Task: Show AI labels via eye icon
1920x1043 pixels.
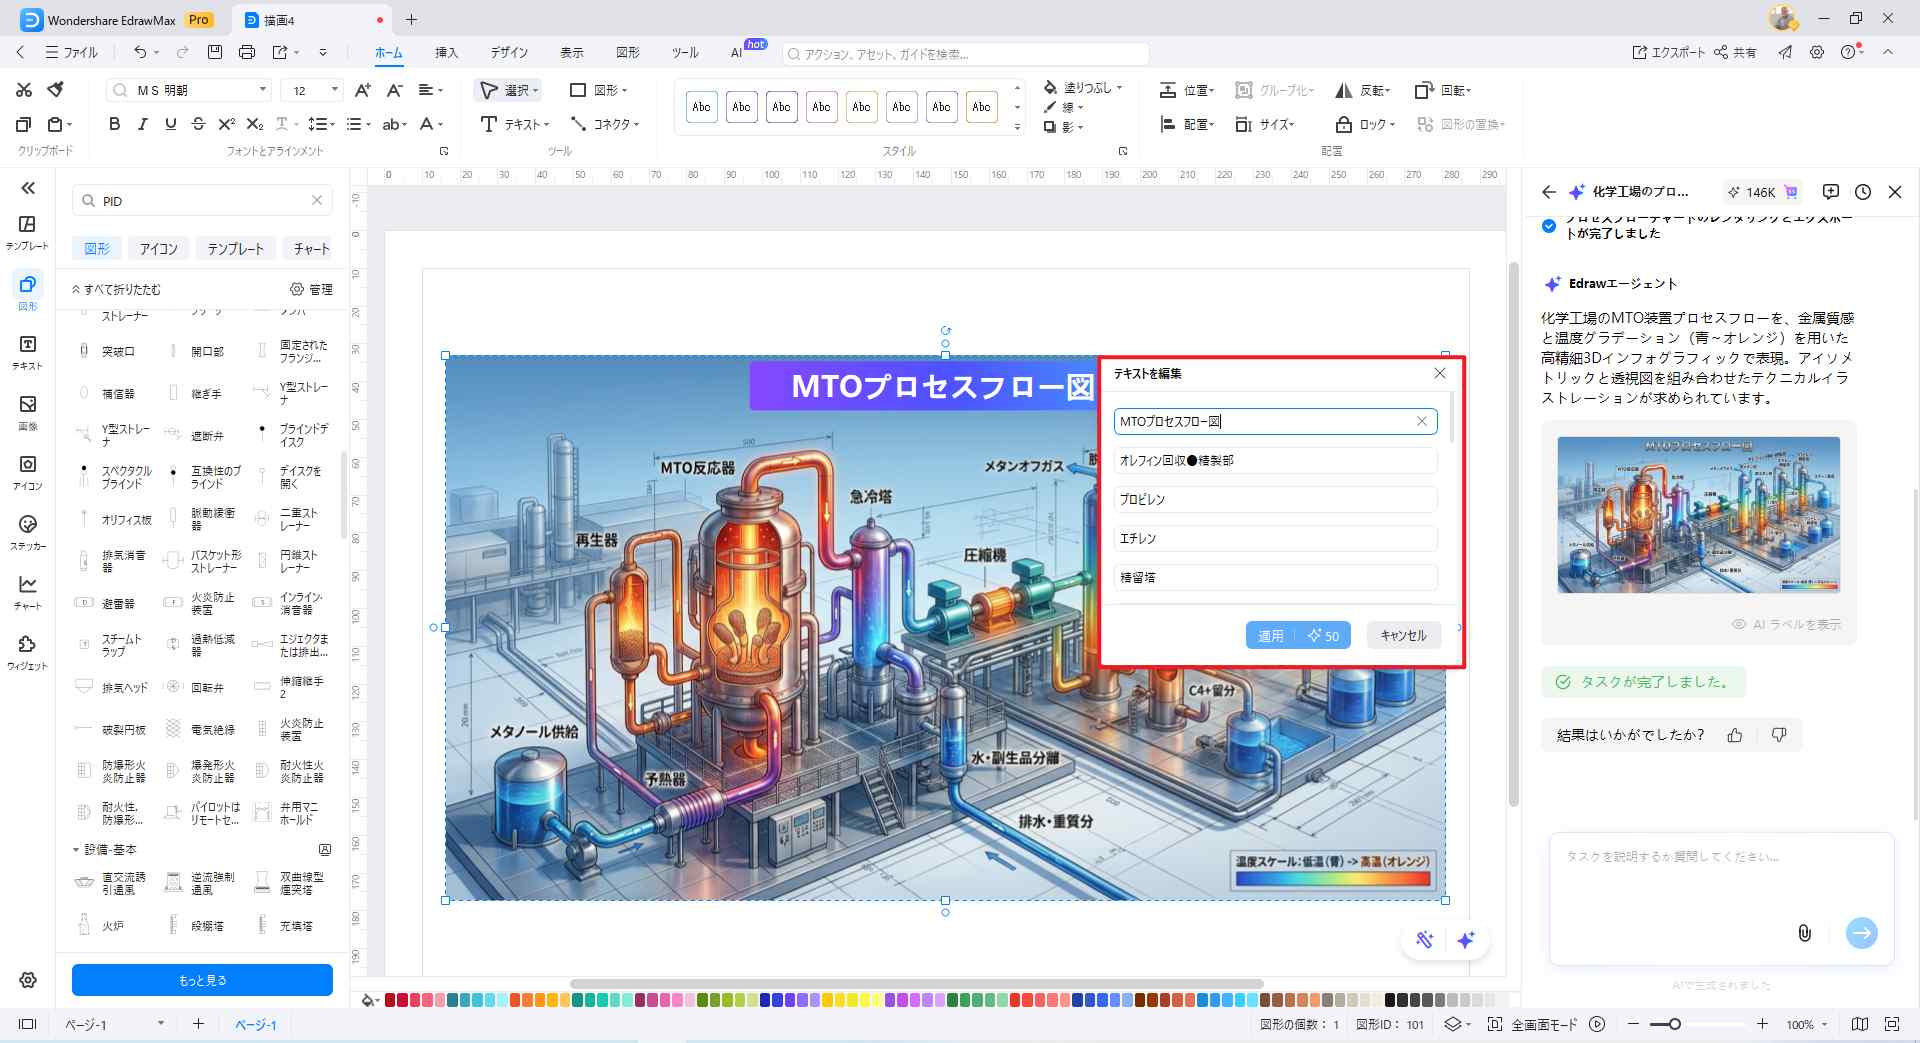Action: [x=1740, y=624]
